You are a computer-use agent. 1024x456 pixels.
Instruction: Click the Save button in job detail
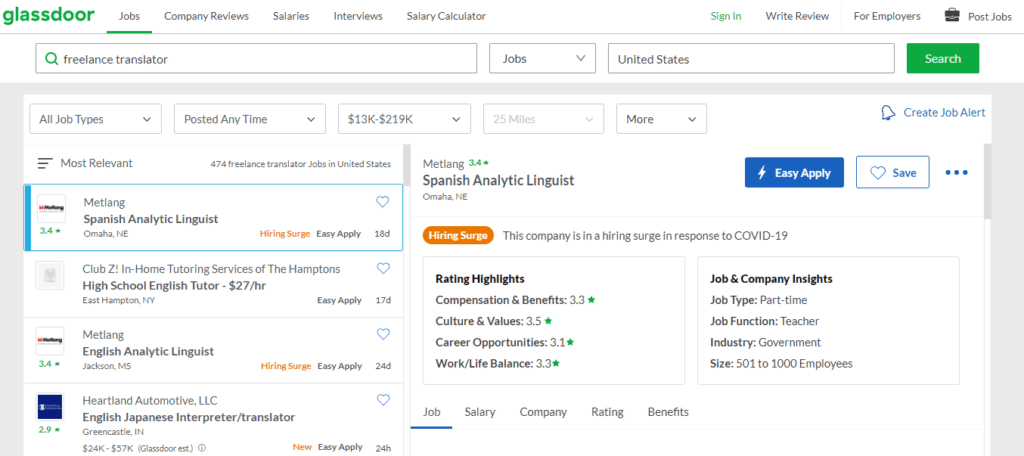[893, 172]
